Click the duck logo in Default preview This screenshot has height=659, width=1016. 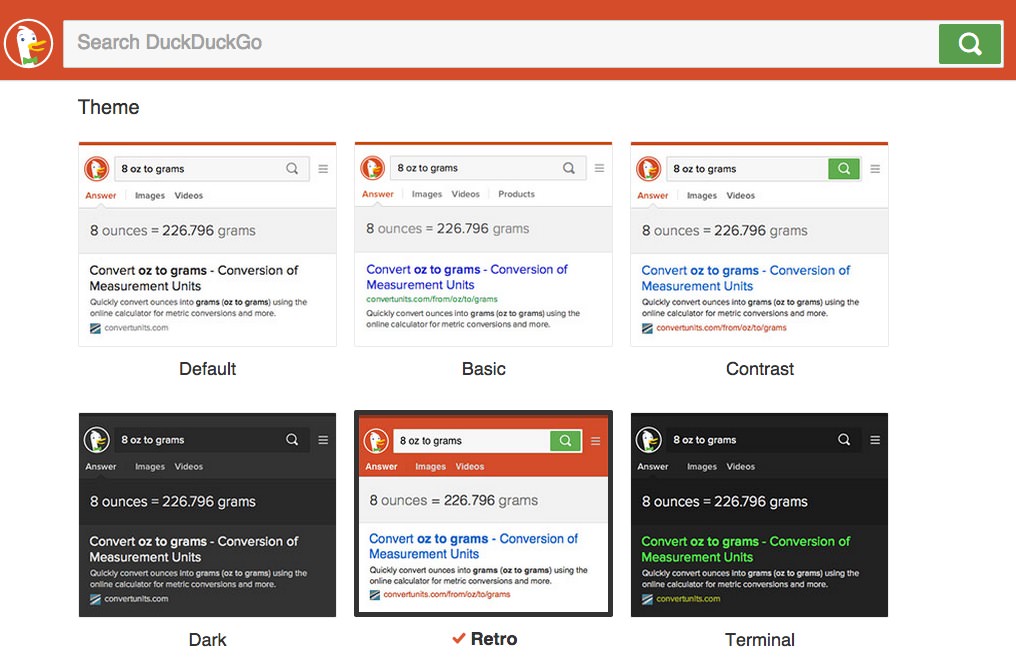pos(97,168)
